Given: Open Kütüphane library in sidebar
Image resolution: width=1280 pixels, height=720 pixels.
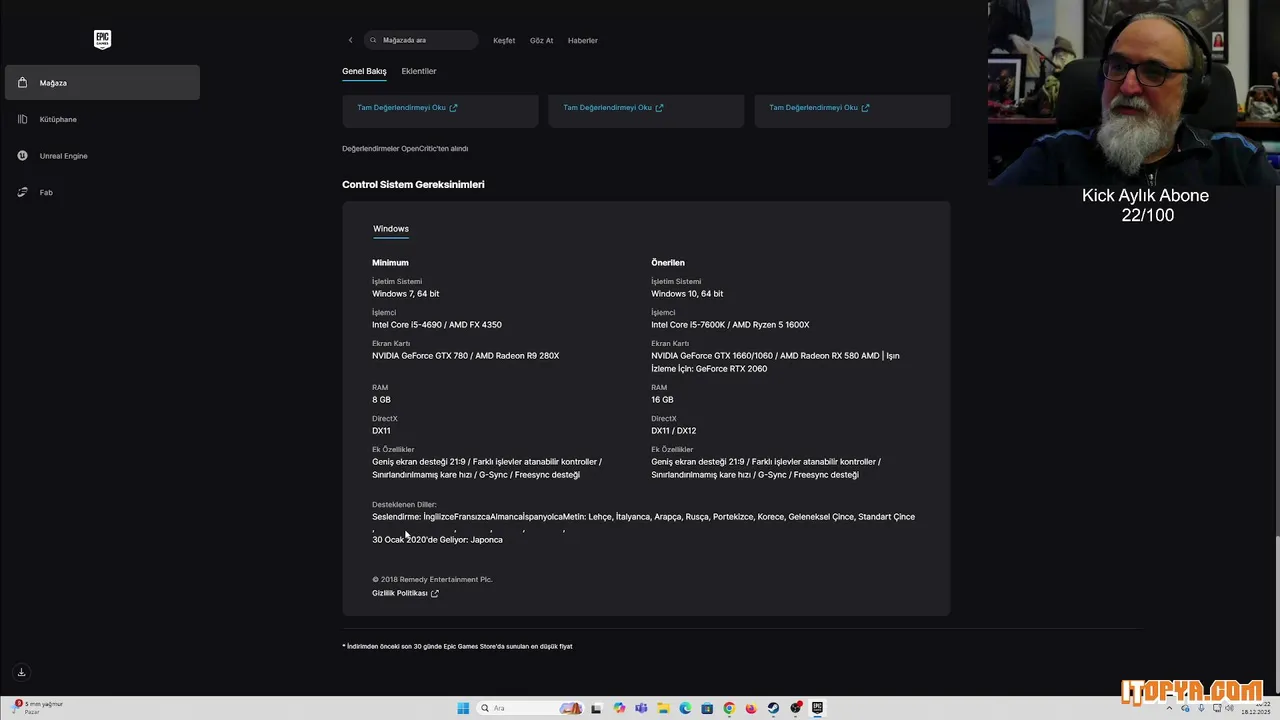Looking at the screenshot, I should (x=102, y=119).
